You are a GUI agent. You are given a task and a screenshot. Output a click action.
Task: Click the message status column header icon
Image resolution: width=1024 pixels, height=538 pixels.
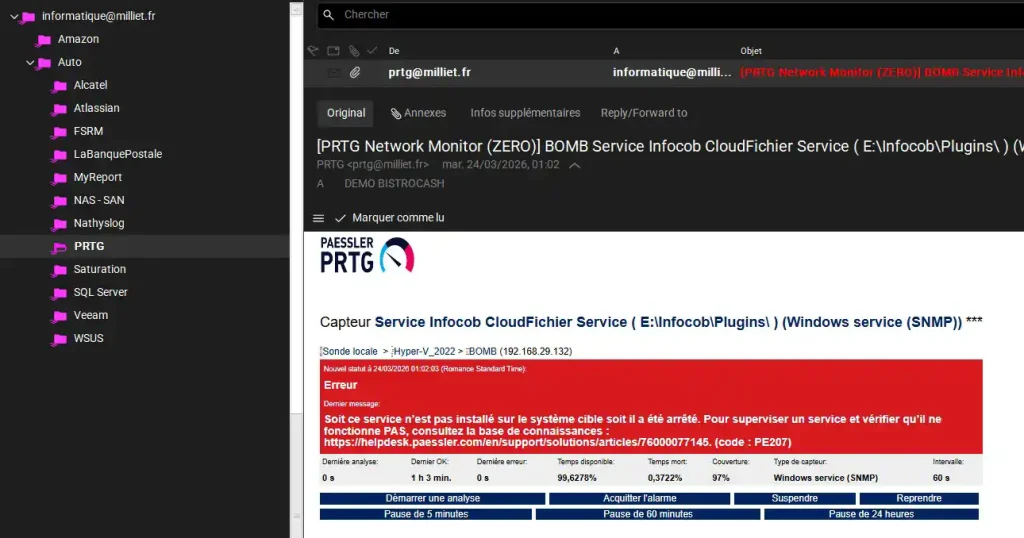pos(333,50)
